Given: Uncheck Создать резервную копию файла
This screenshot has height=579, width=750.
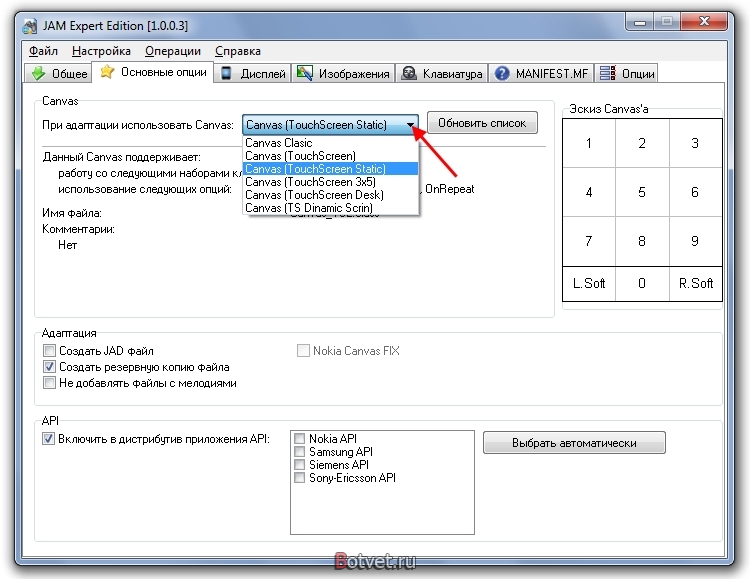Looking at the screenshot, I should coord(49,367).
